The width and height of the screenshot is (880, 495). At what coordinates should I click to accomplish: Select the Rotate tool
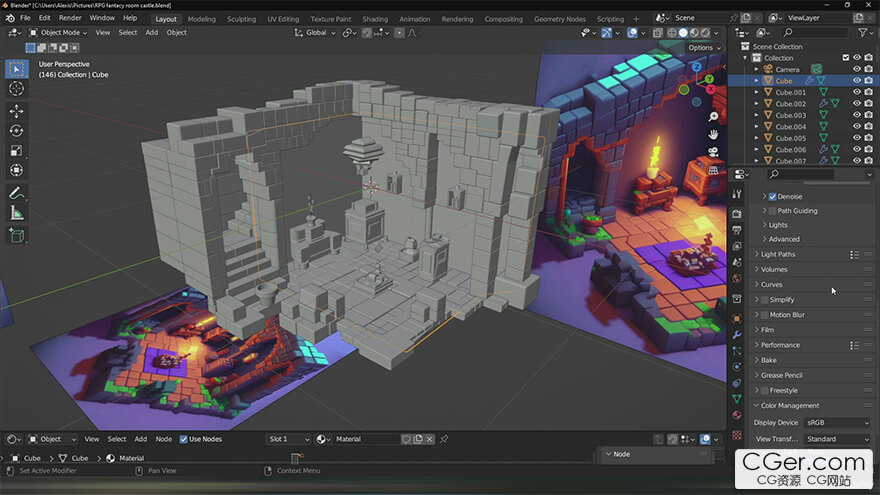coord(16,131)
